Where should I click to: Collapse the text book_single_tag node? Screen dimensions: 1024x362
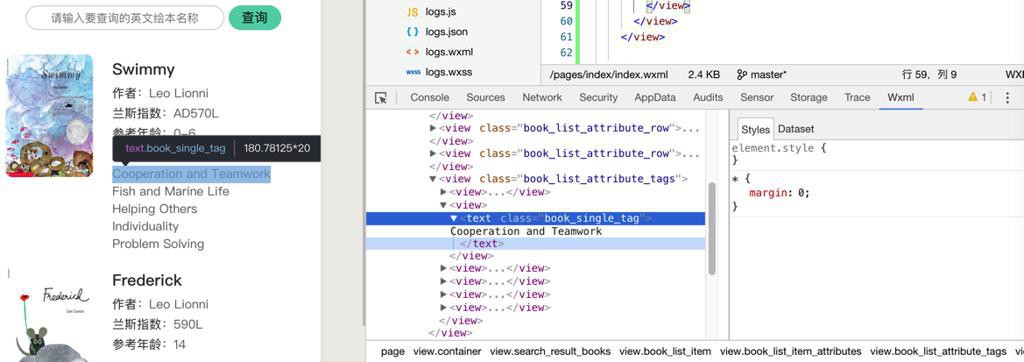[454, 218]
